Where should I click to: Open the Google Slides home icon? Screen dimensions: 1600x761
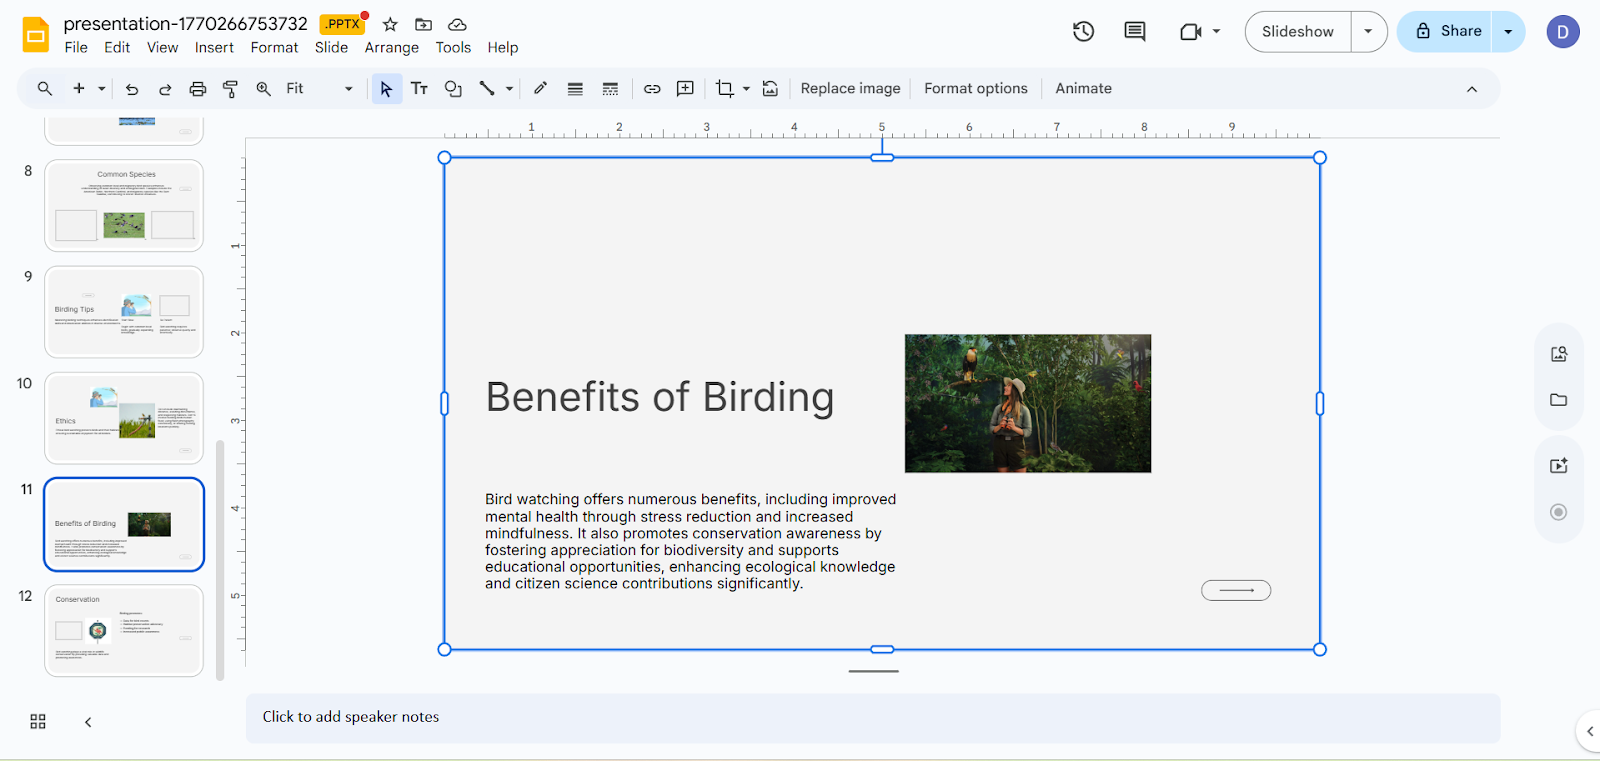[36, 34]
